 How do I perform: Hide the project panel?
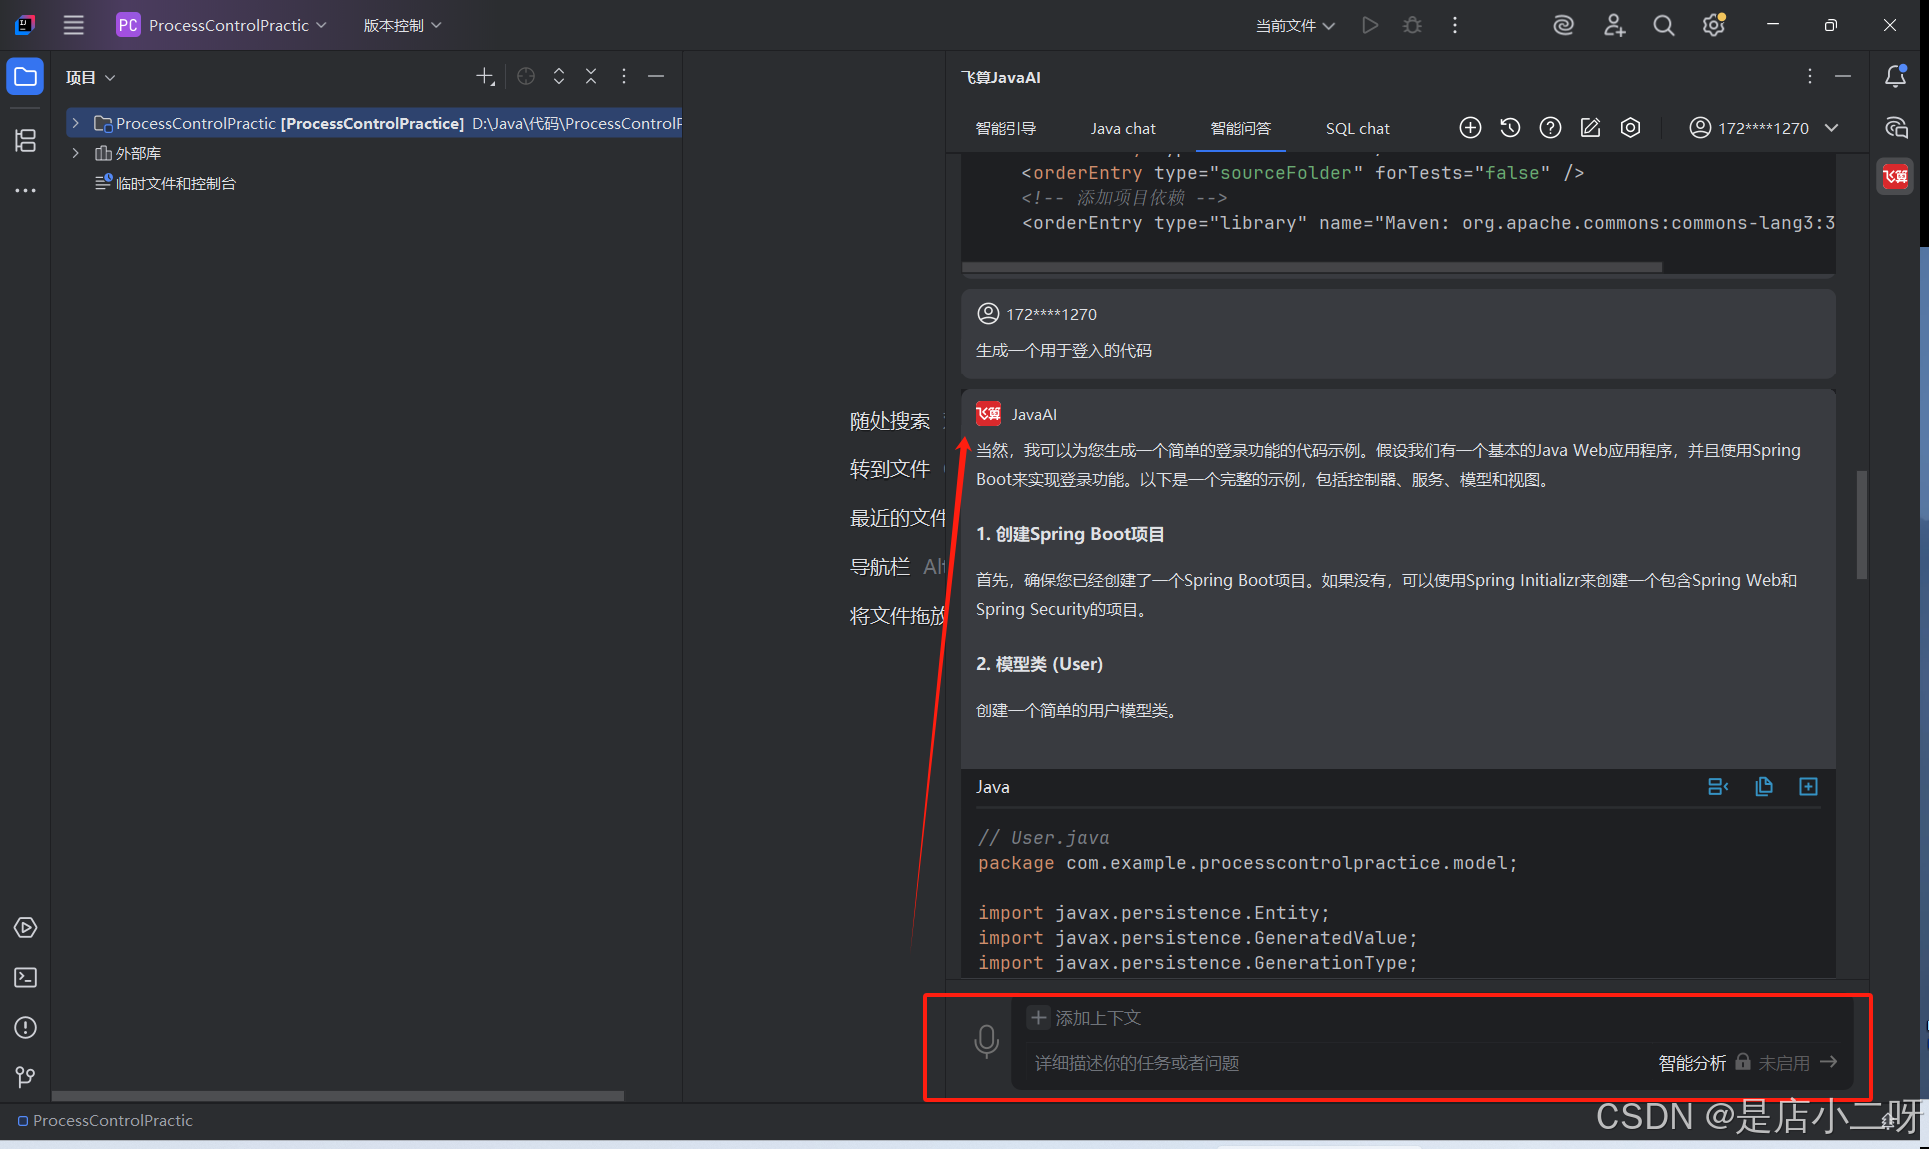[656, 76]
